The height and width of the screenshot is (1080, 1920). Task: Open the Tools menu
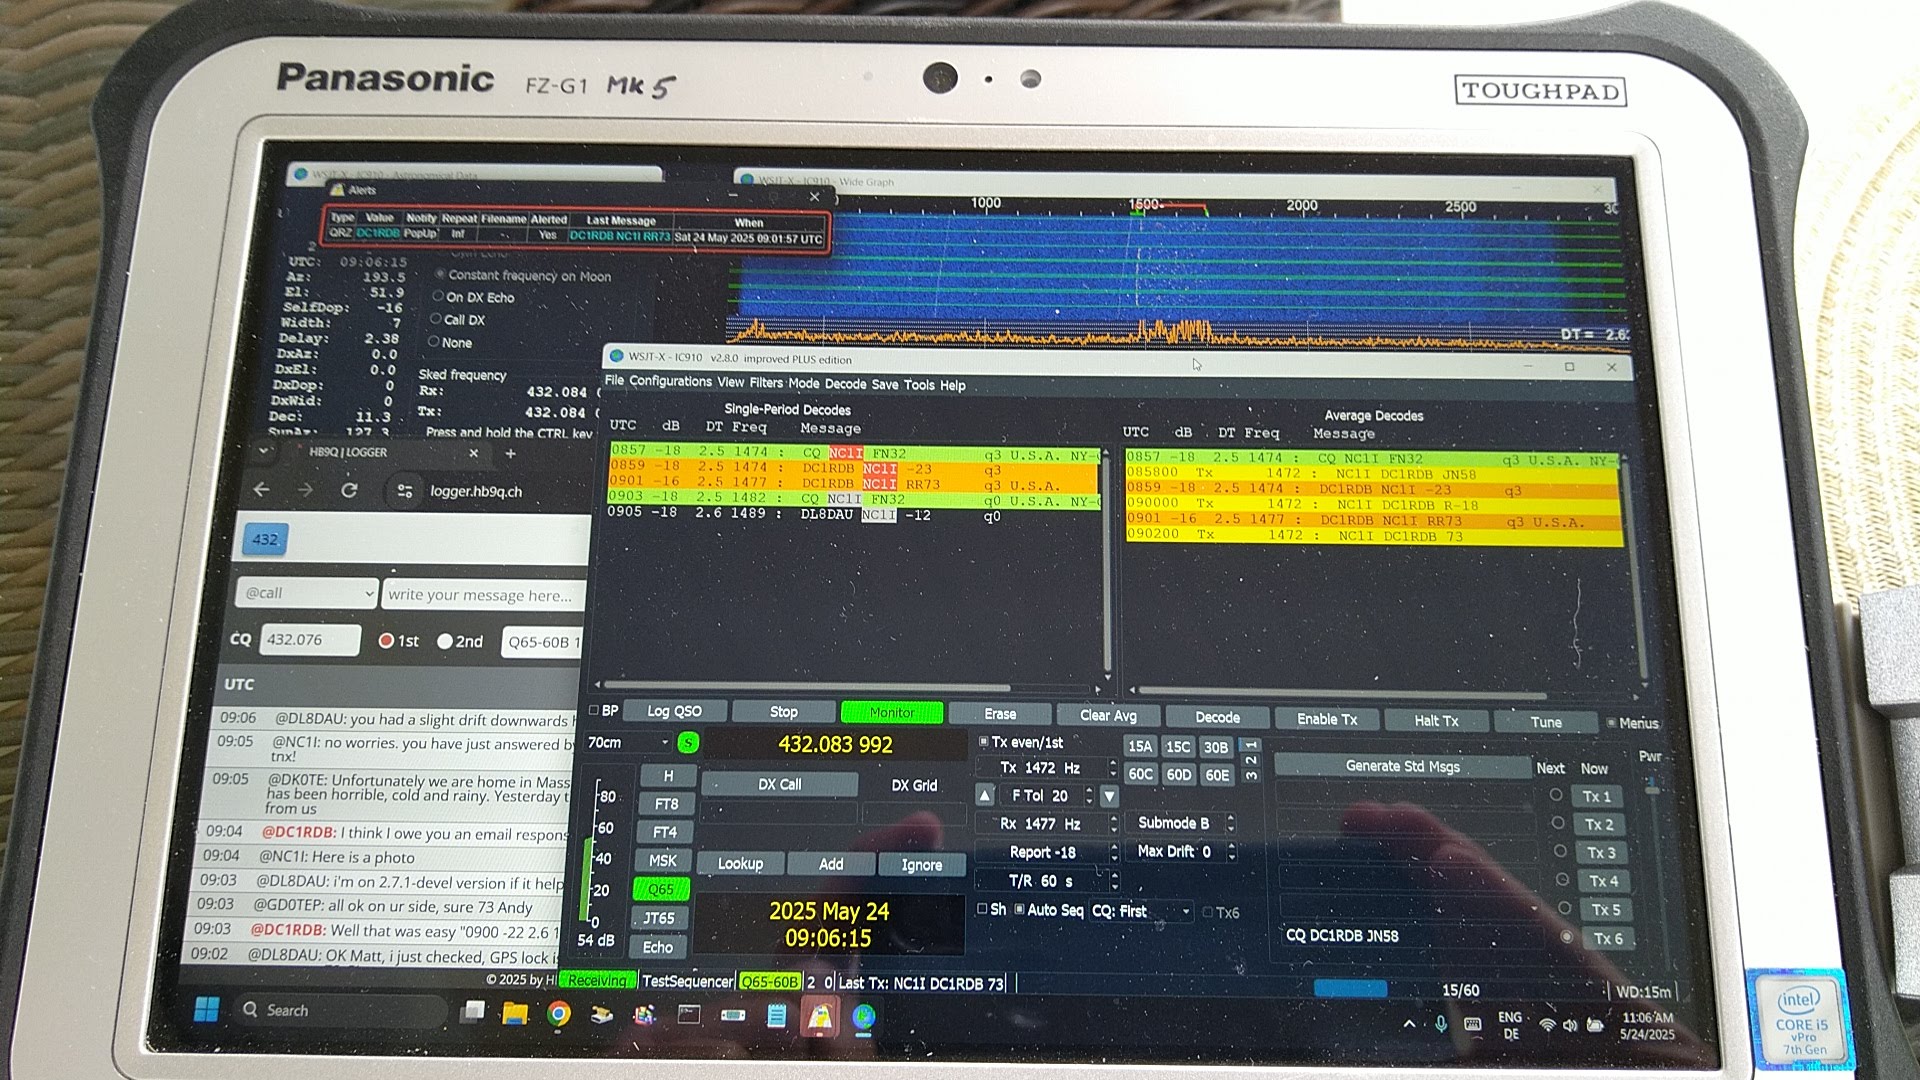(x=919, y=385)
